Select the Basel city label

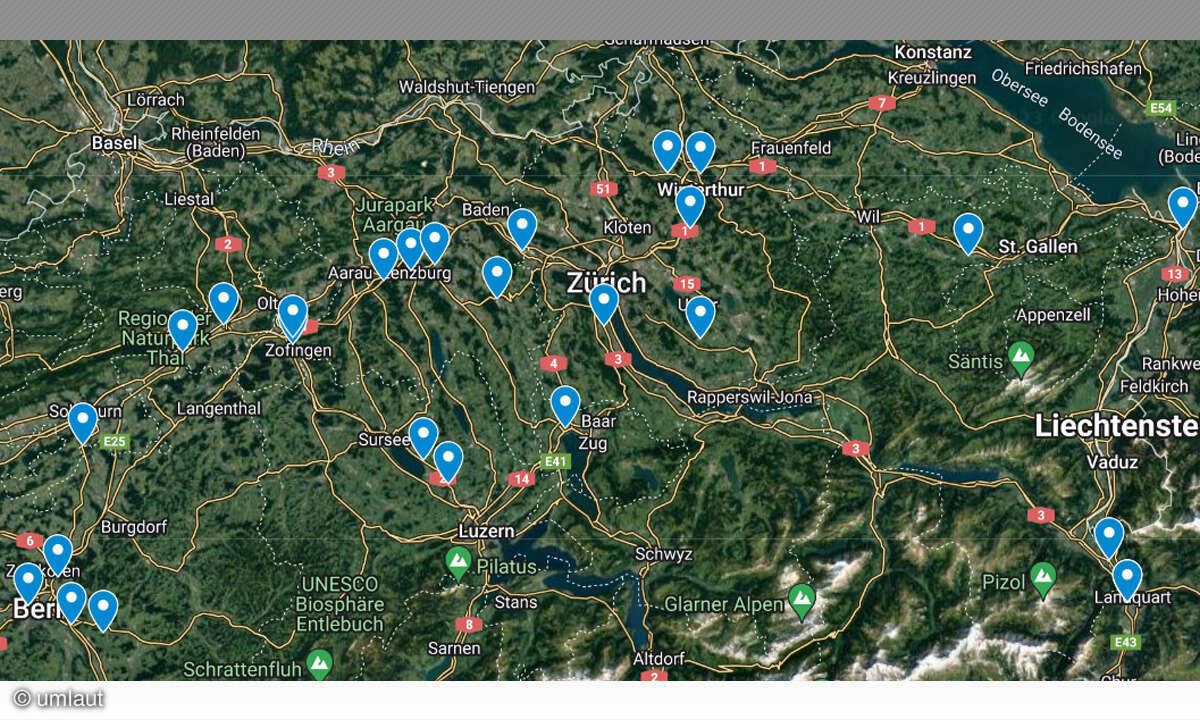[115, 144]
